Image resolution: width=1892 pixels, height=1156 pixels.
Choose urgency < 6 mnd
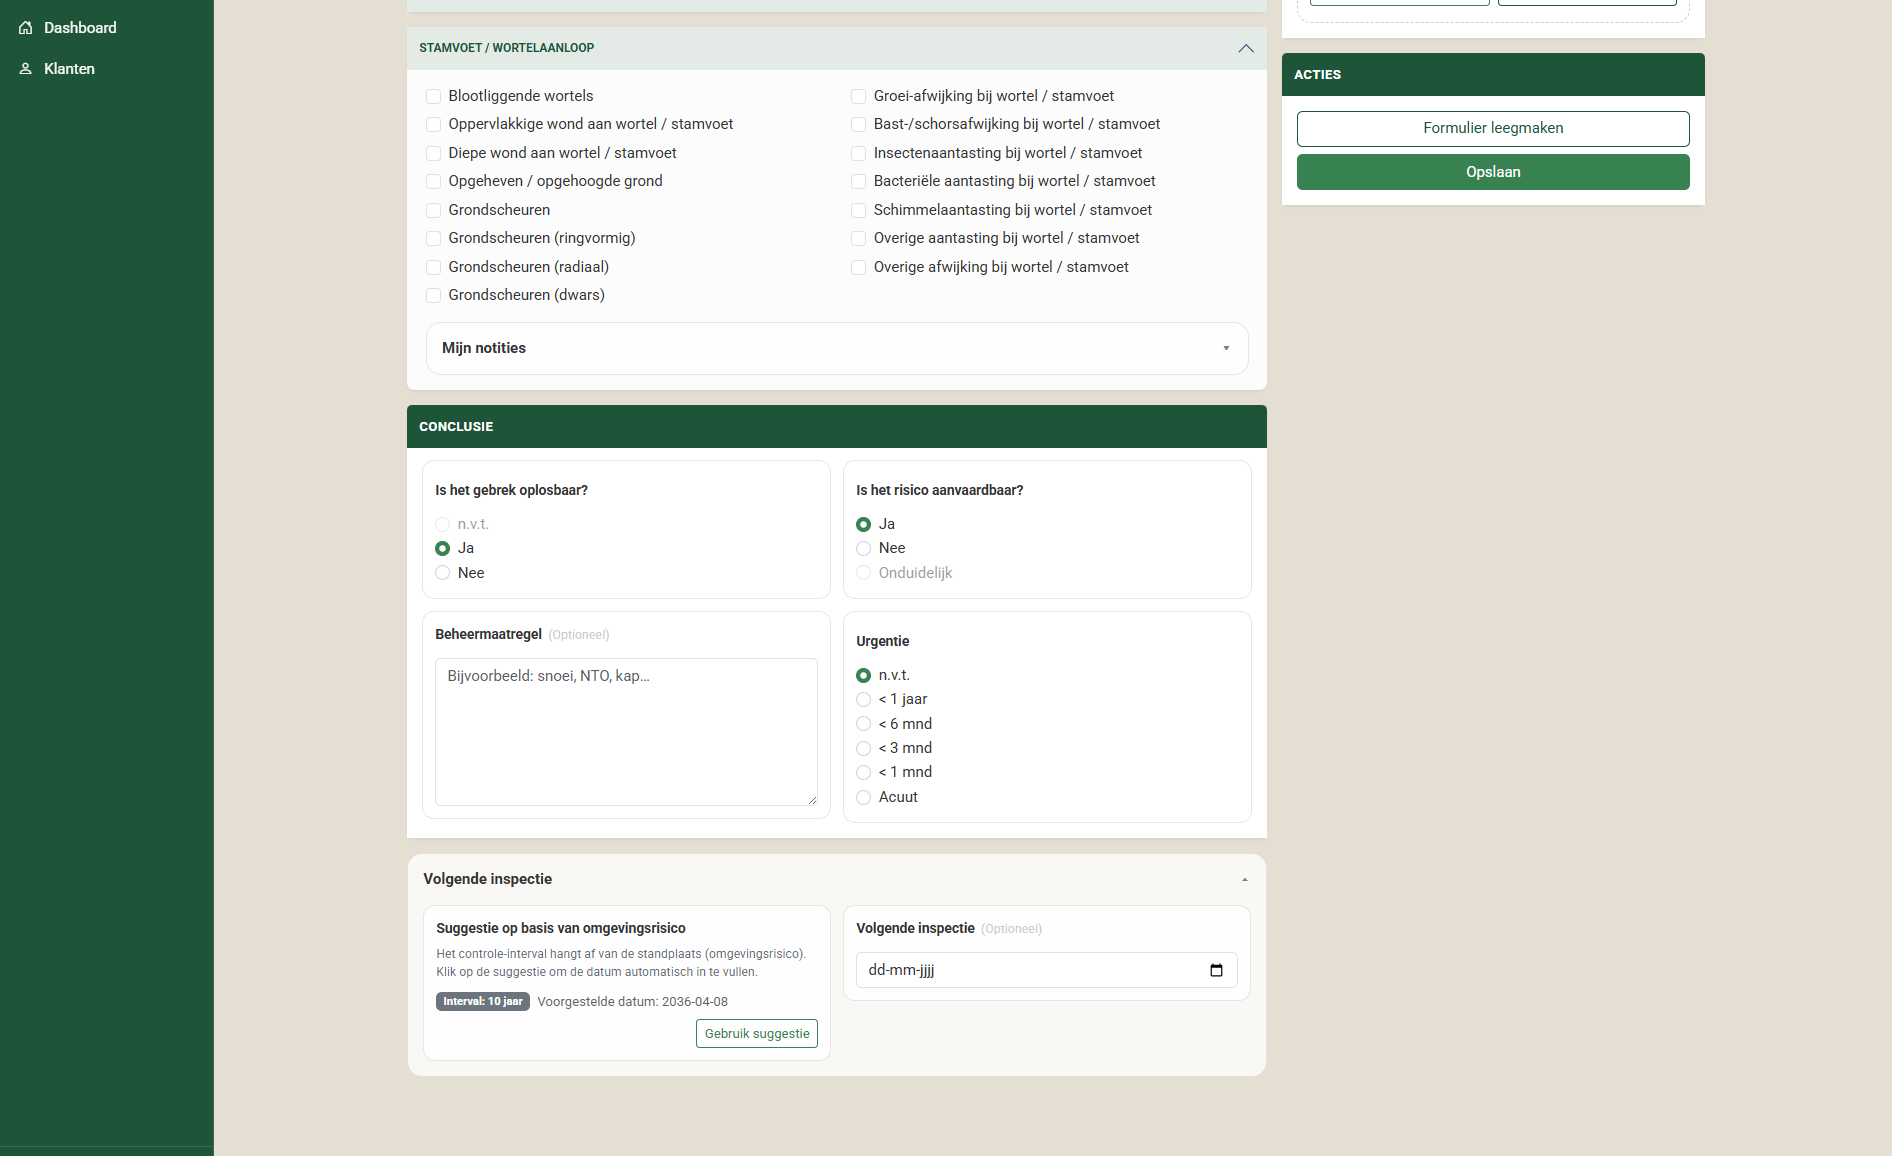(864, 724)
